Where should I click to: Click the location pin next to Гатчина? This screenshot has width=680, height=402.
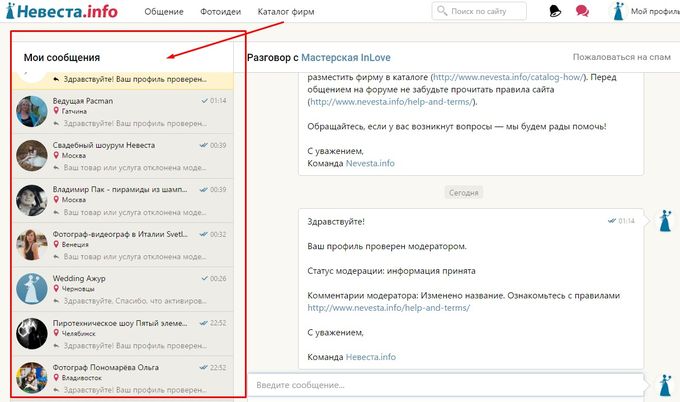click(x=56, y=111)
